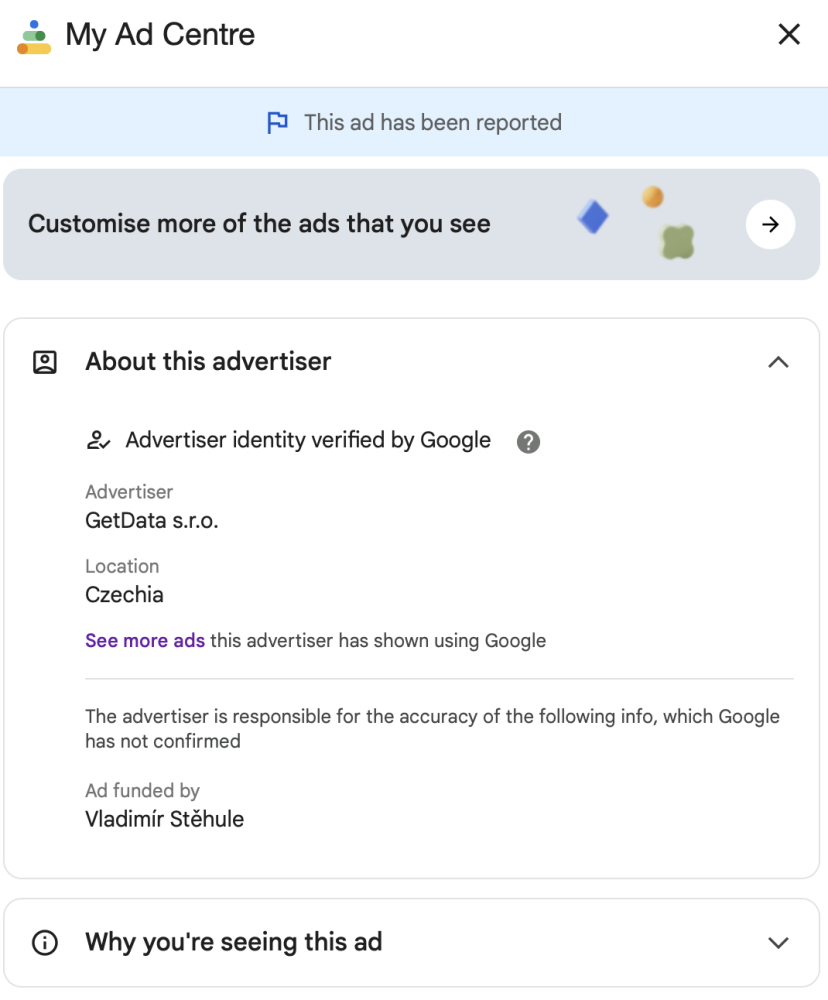Click the verified identity checkmark icon
Viewport: 828px width, 1000px height.
tap(97, 441)
